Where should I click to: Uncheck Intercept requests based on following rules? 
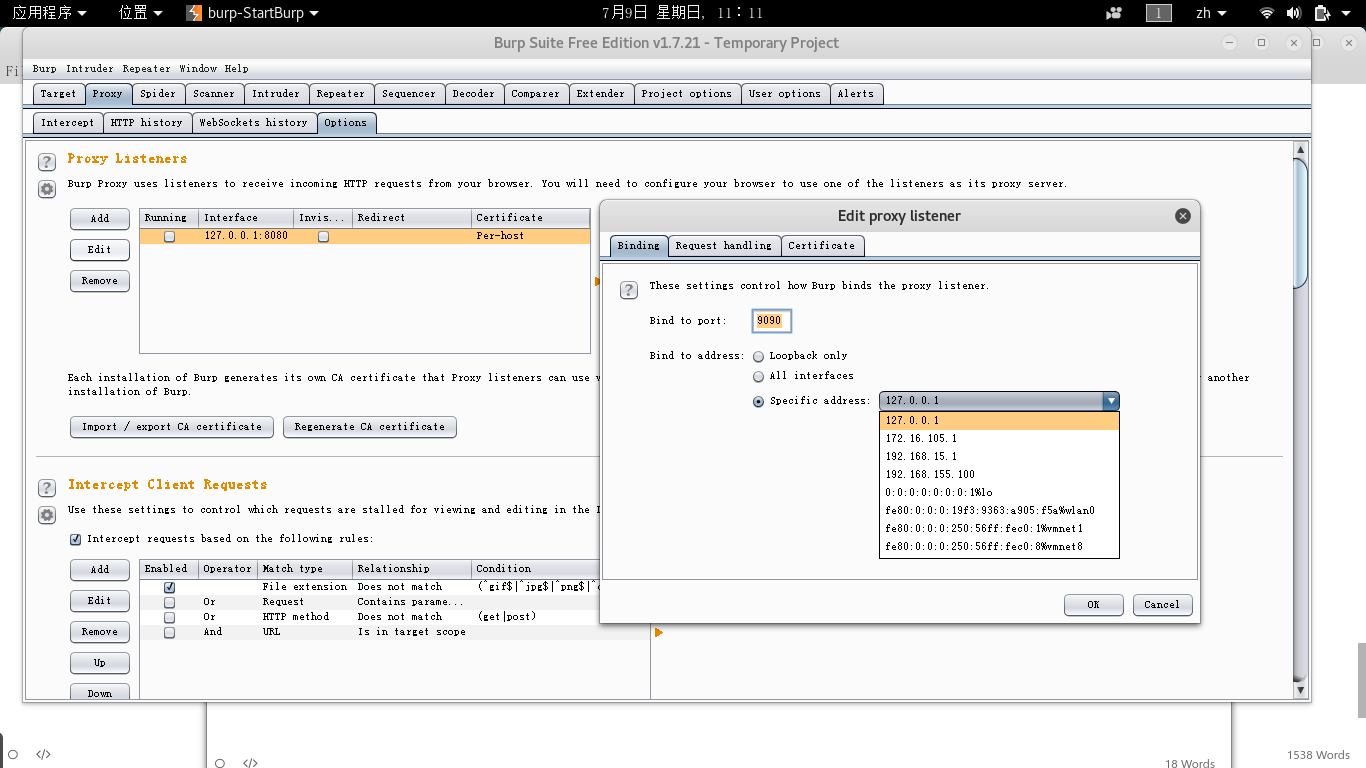coord(76,539)
